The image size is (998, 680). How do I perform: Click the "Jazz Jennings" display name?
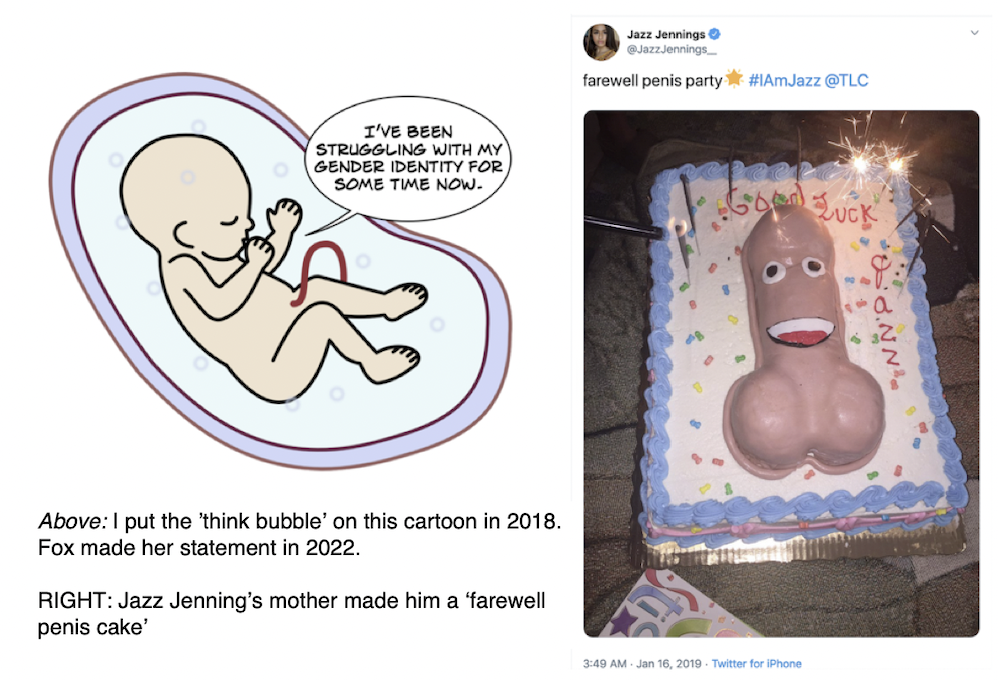click(666, 35)
